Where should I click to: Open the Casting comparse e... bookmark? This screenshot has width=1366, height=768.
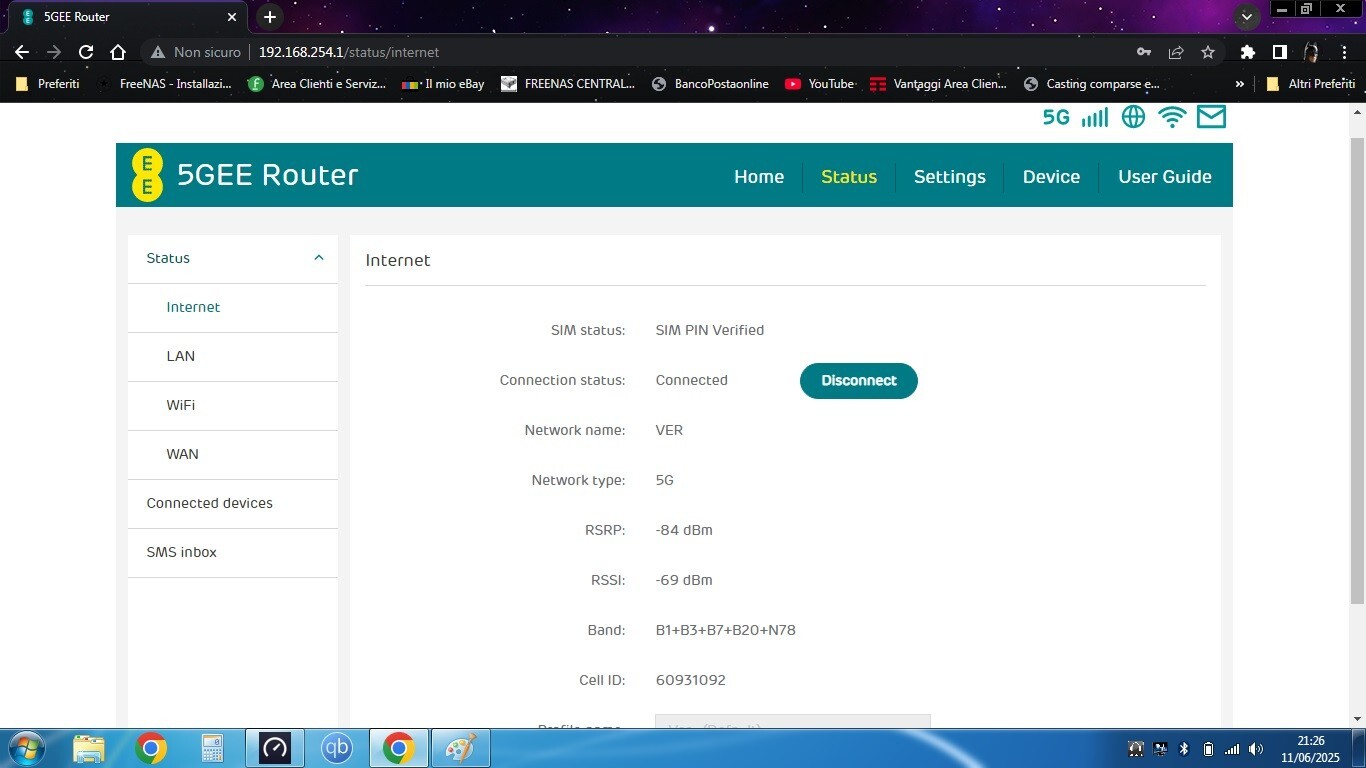(1092, 84)
